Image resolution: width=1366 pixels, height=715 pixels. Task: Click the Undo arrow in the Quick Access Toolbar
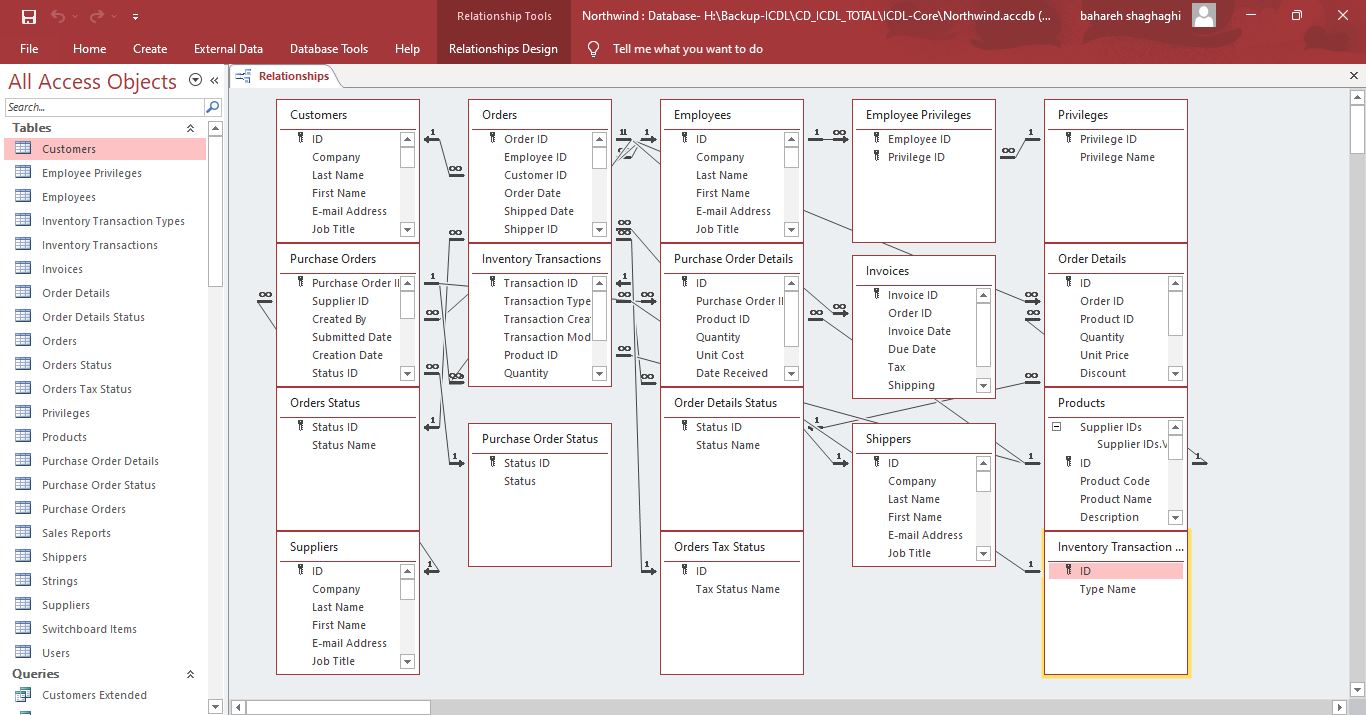pyautogui.click(x=58, y=16)
